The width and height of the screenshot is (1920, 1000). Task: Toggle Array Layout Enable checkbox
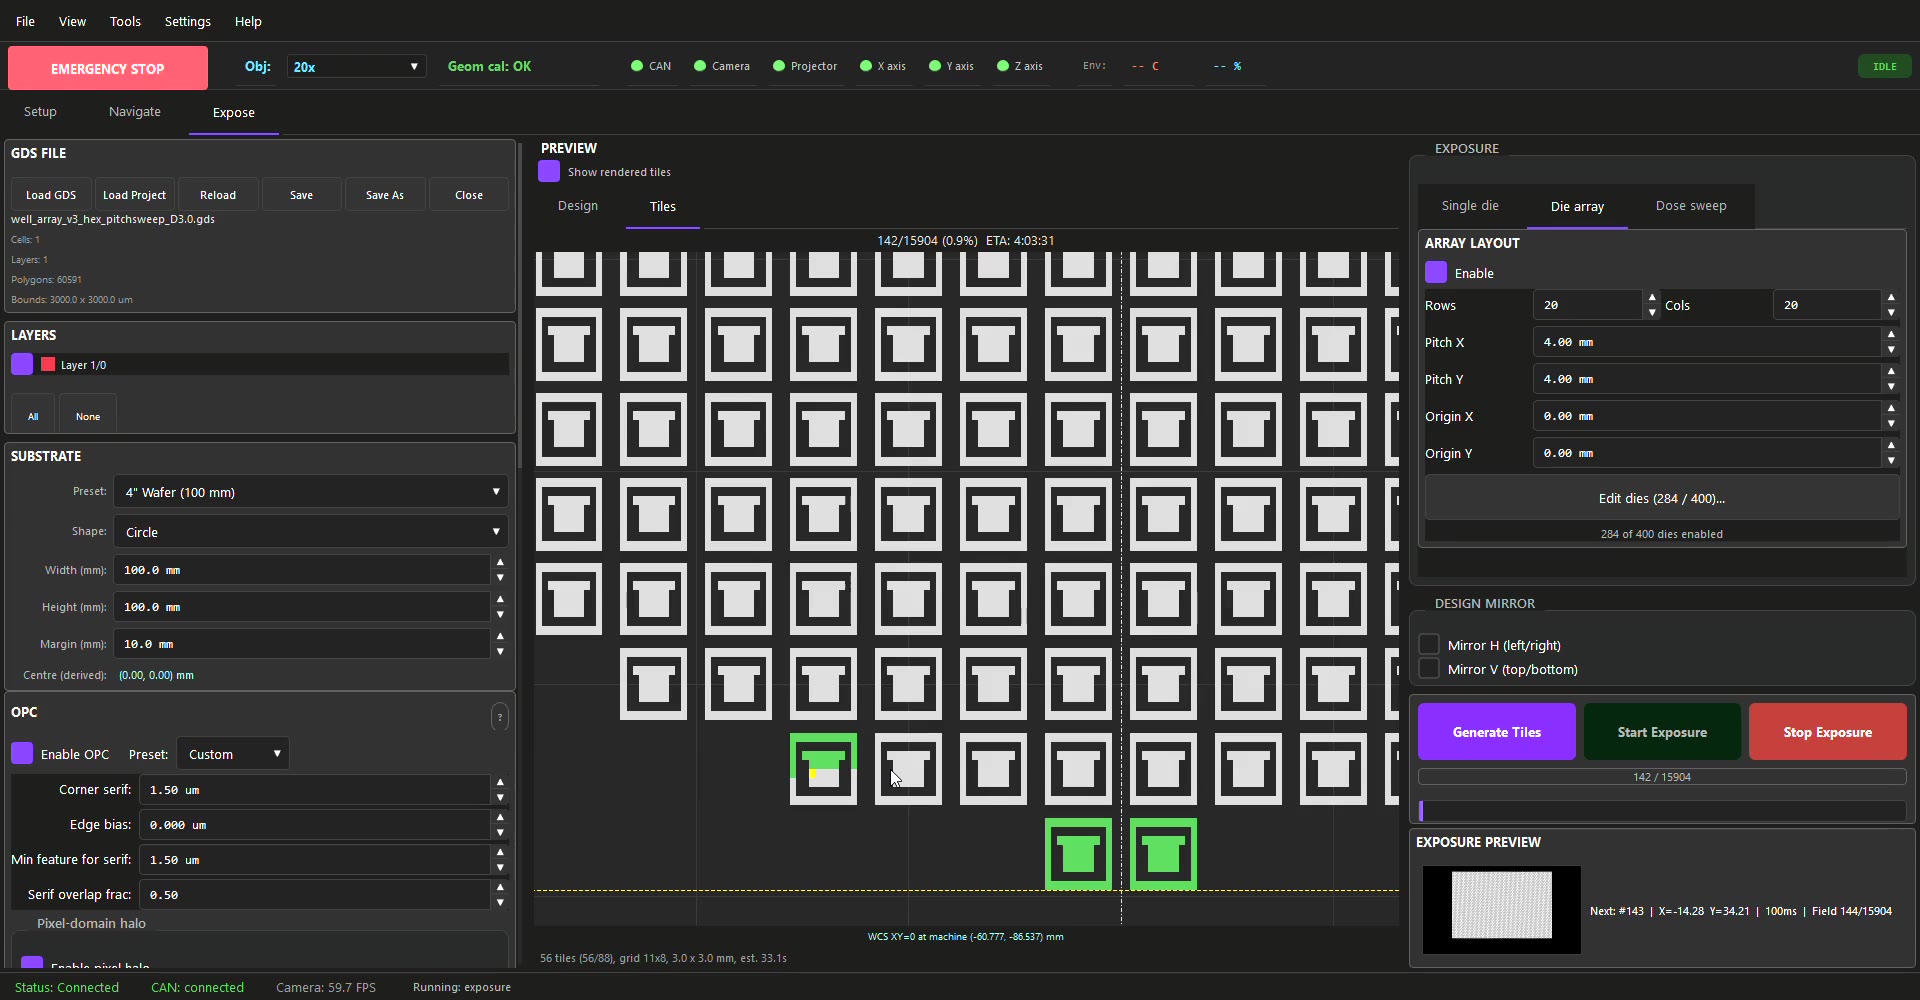pyautogui.click(x=1436, y=272)
